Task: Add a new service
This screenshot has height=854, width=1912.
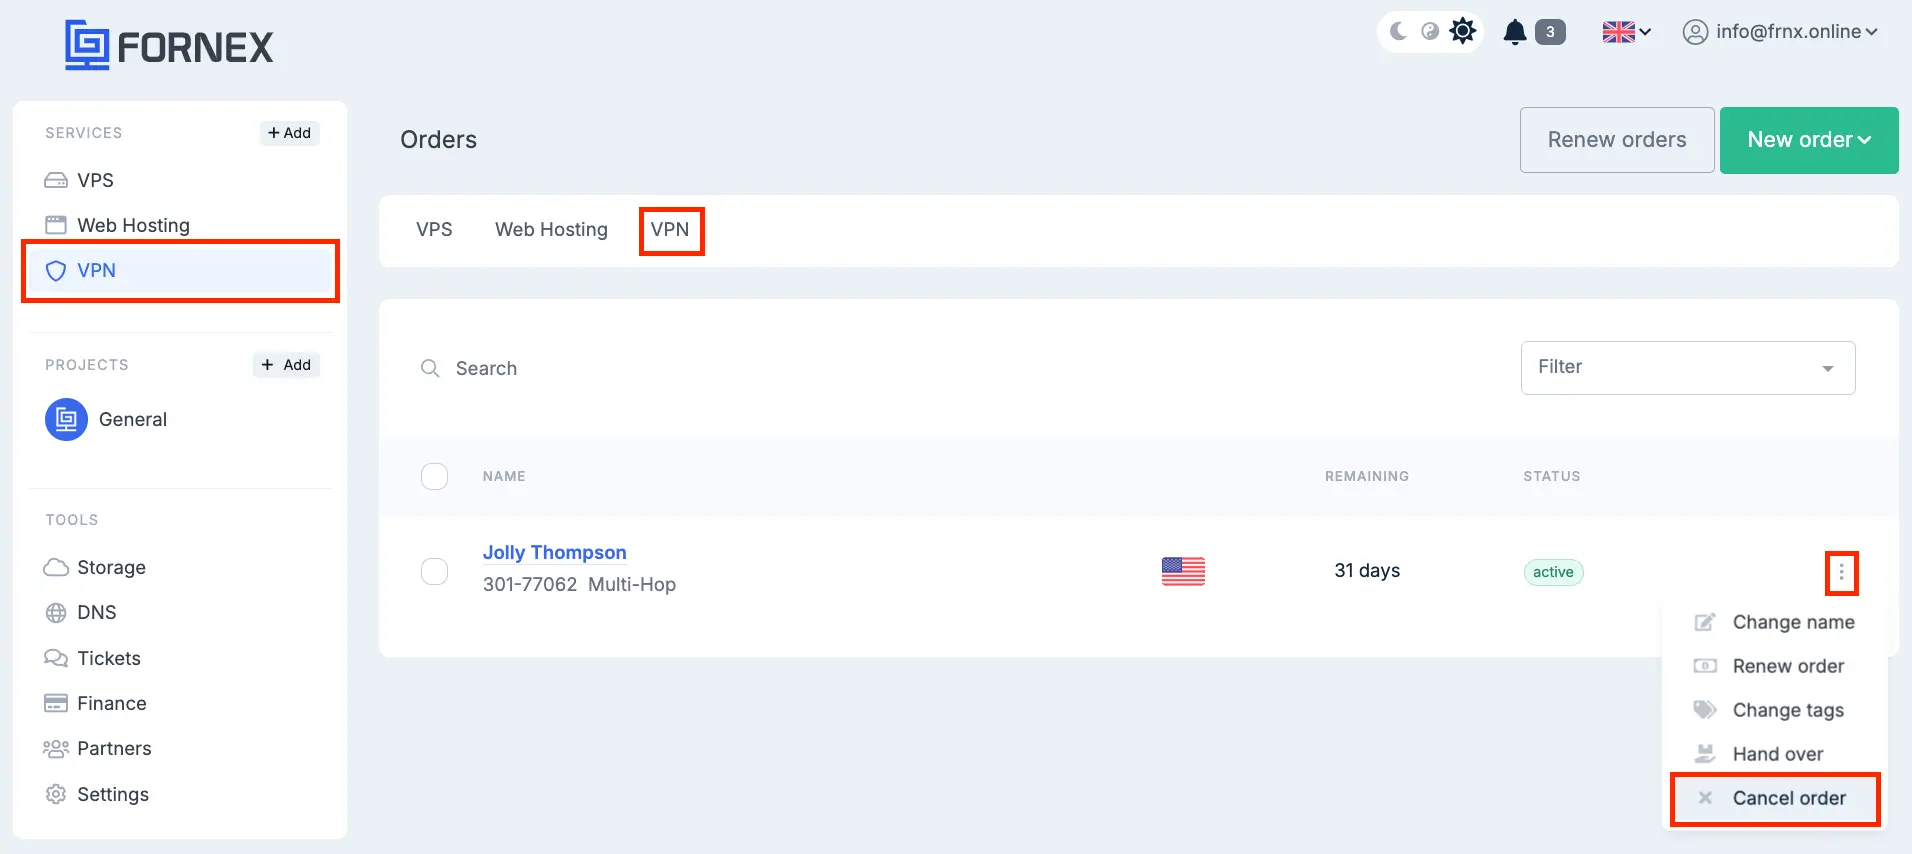Action: click(x=290, y=133)
